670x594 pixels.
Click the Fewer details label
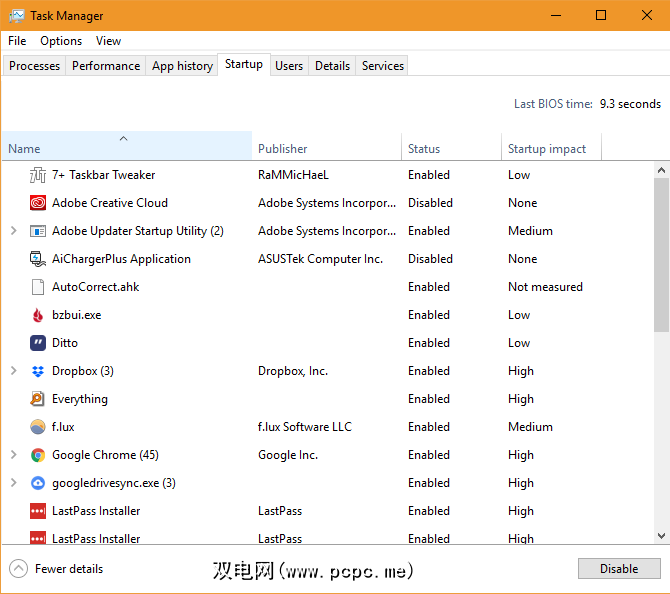[x=69, y=569]
